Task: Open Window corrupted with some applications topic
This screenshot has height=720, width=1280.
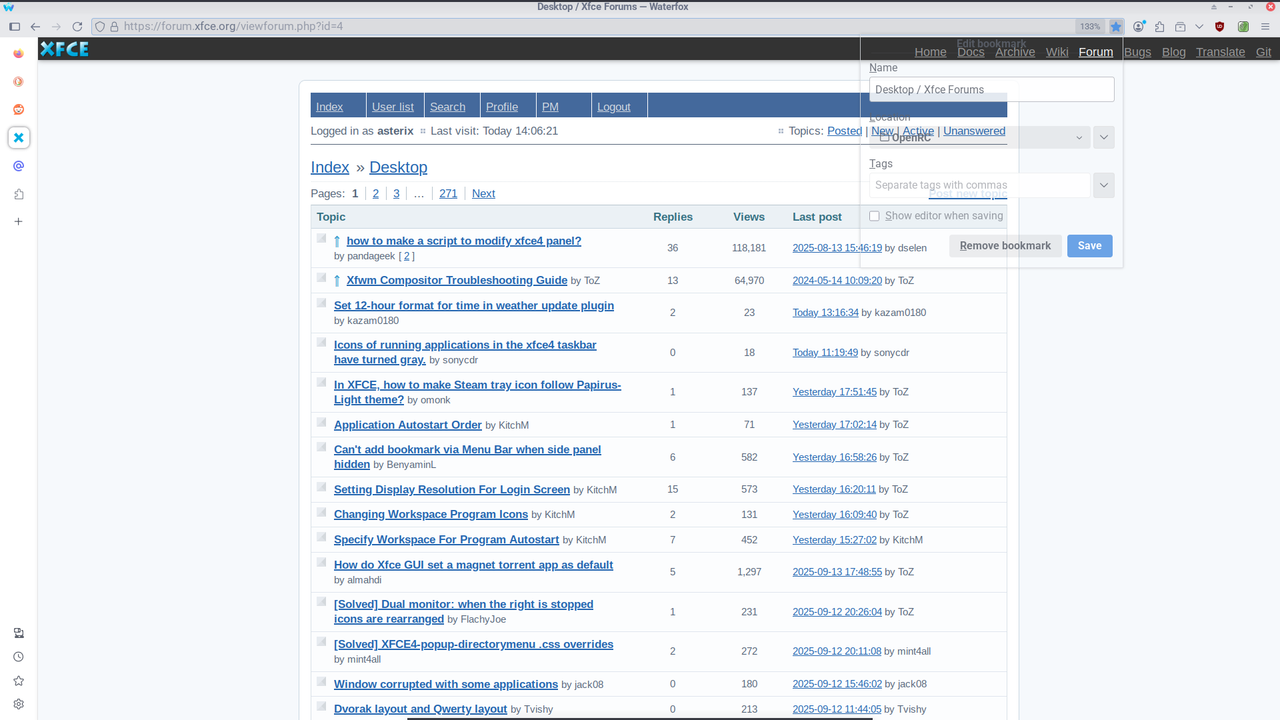Action: coord(446,685)
